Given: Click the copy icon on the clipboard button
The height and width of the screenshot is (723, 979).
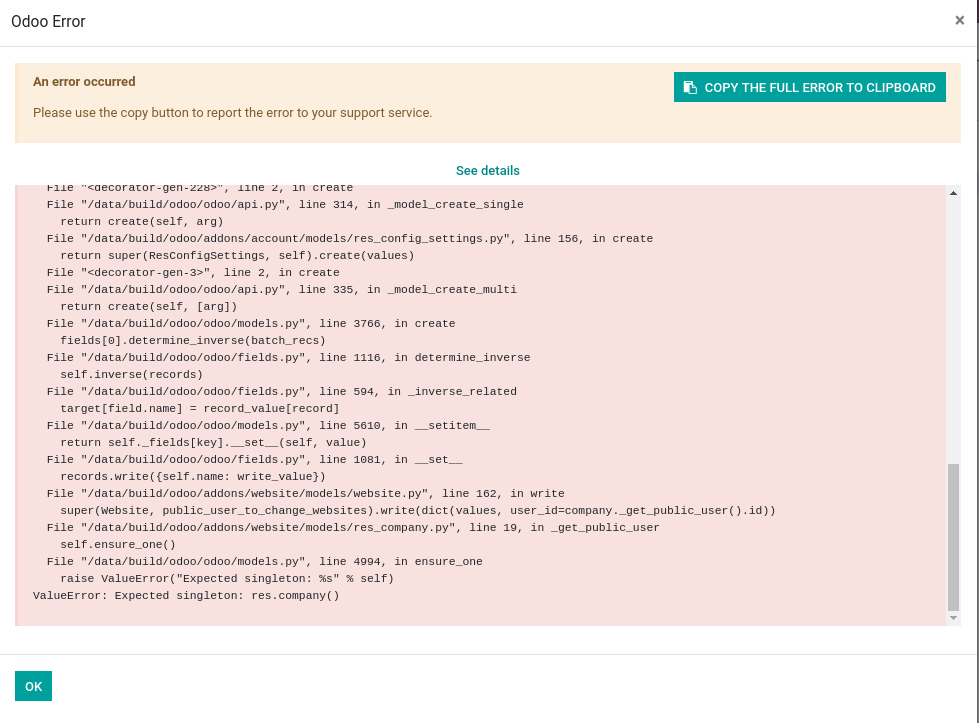Looking at the screenshot, I should tap(689, 87).
